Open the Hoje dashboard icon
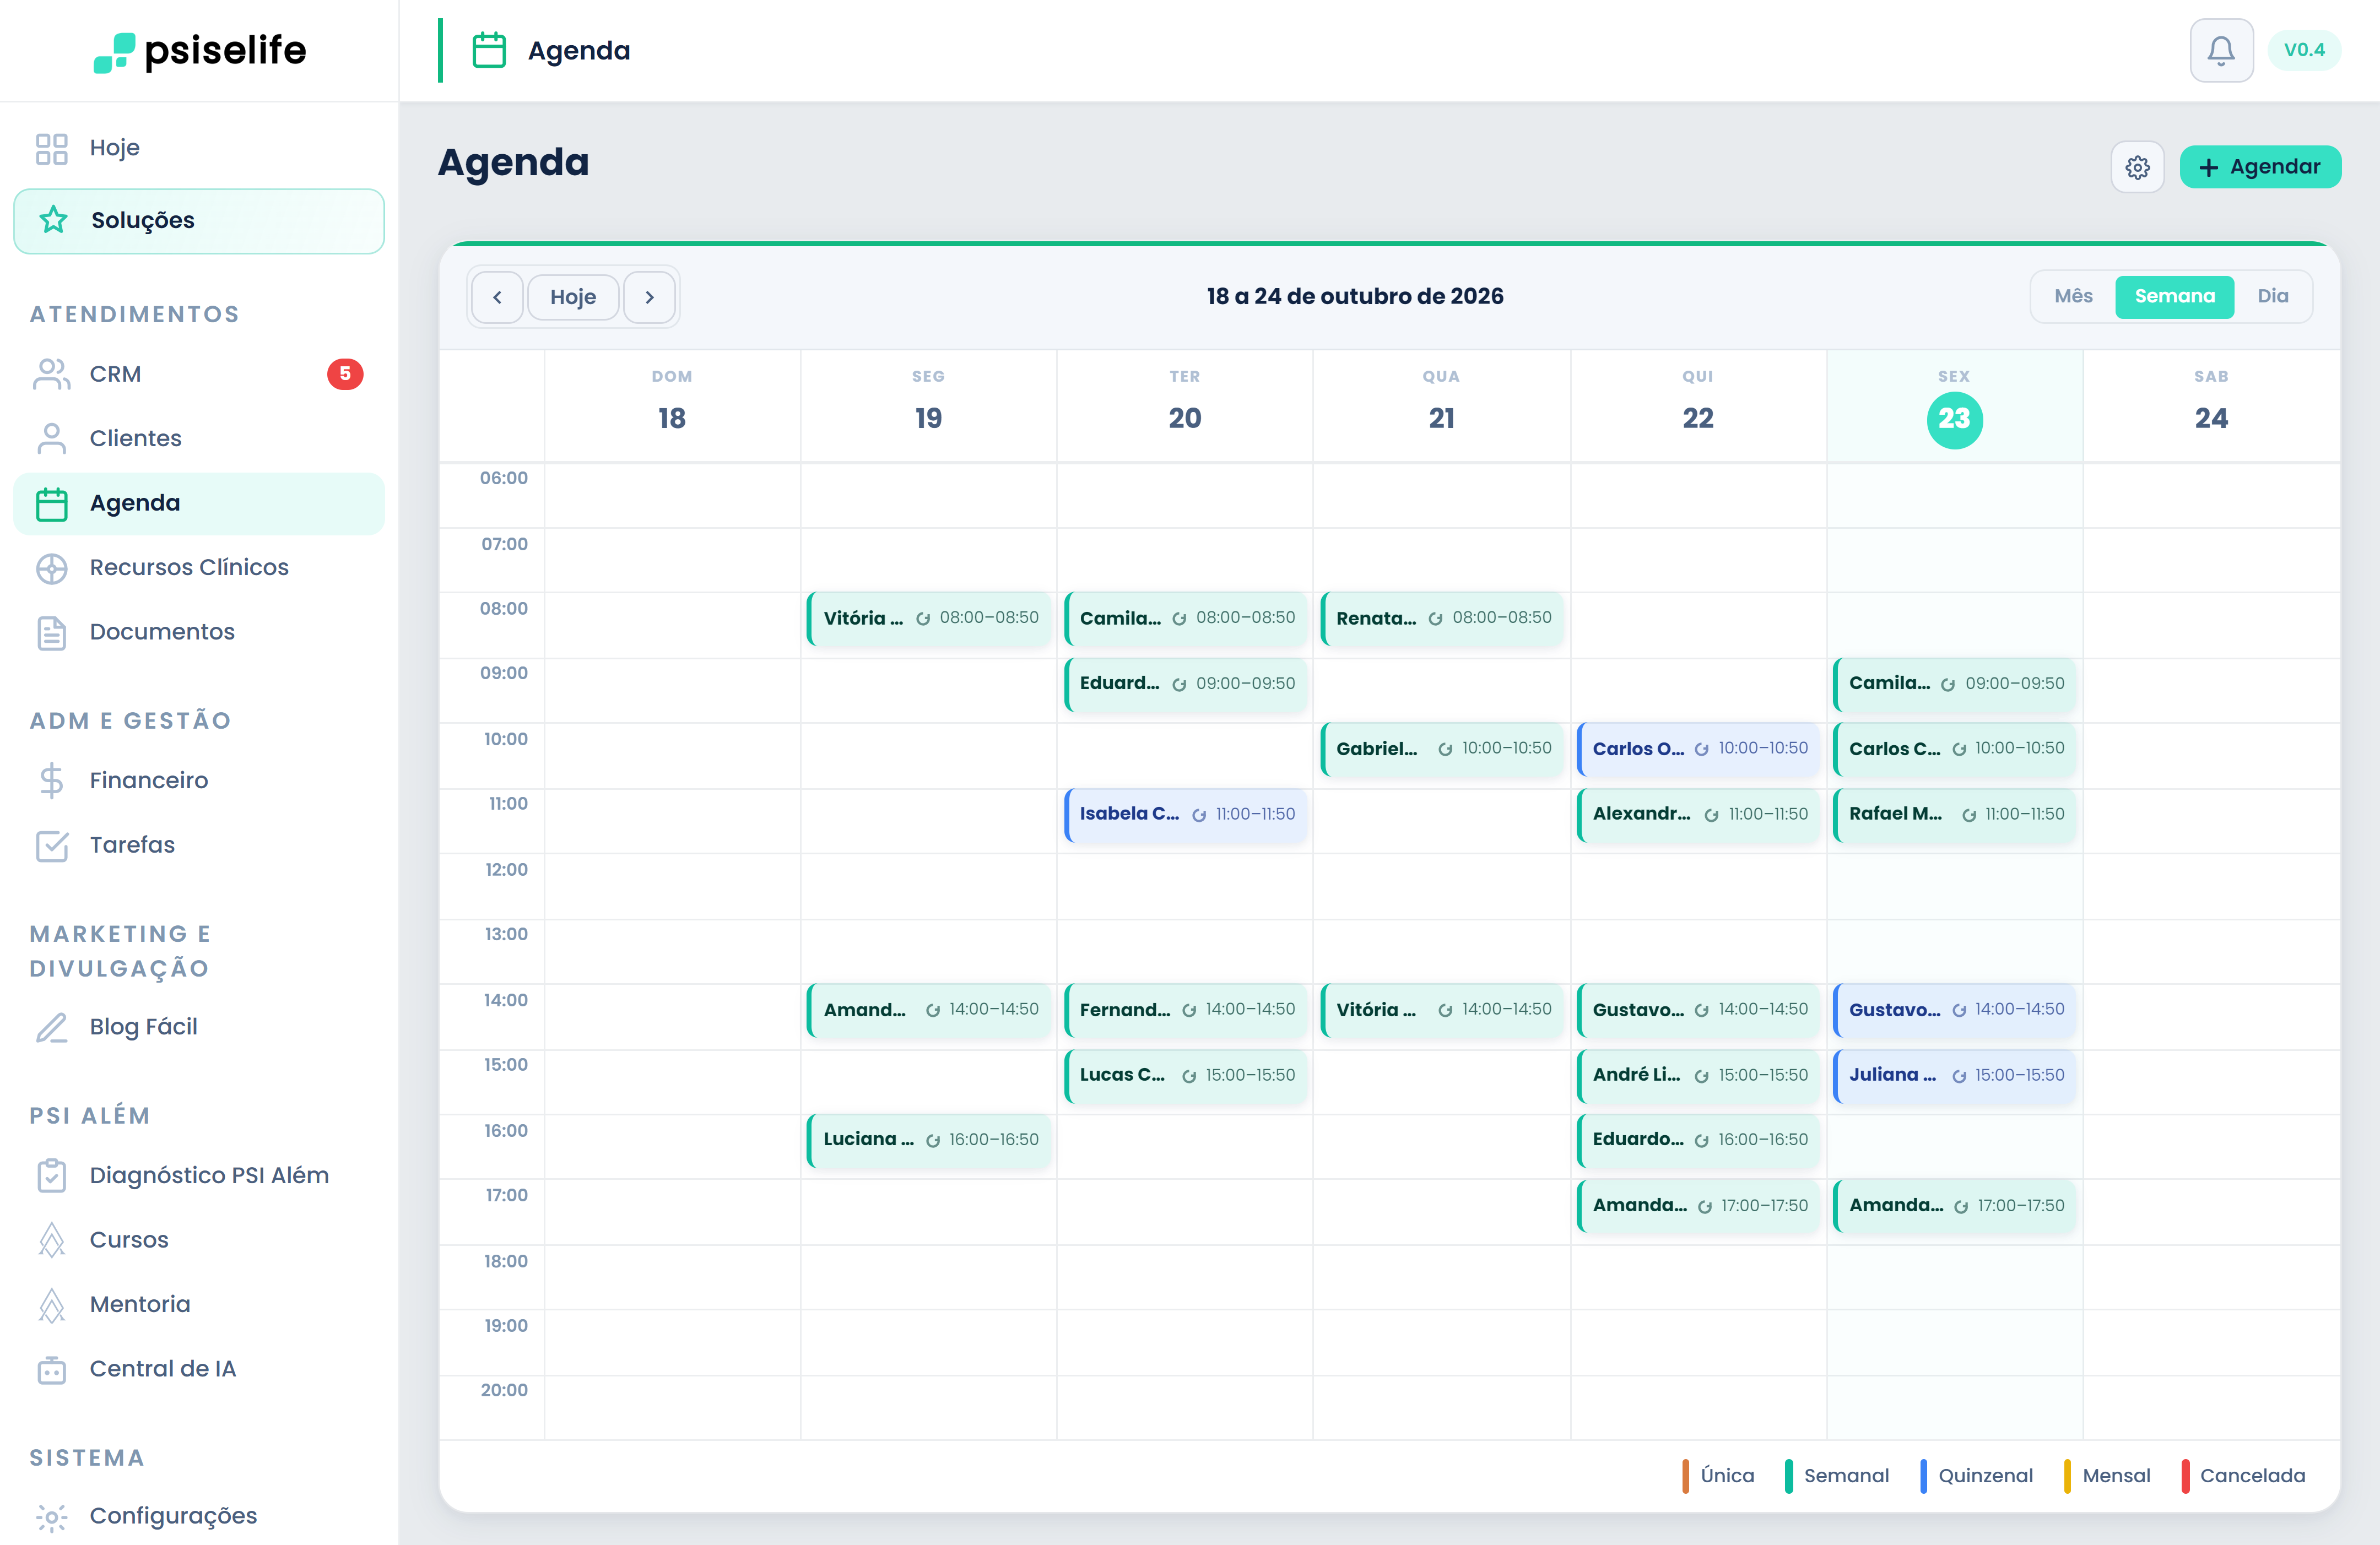The width and height of the screenshot is (2380, 1545). point(51,148)
